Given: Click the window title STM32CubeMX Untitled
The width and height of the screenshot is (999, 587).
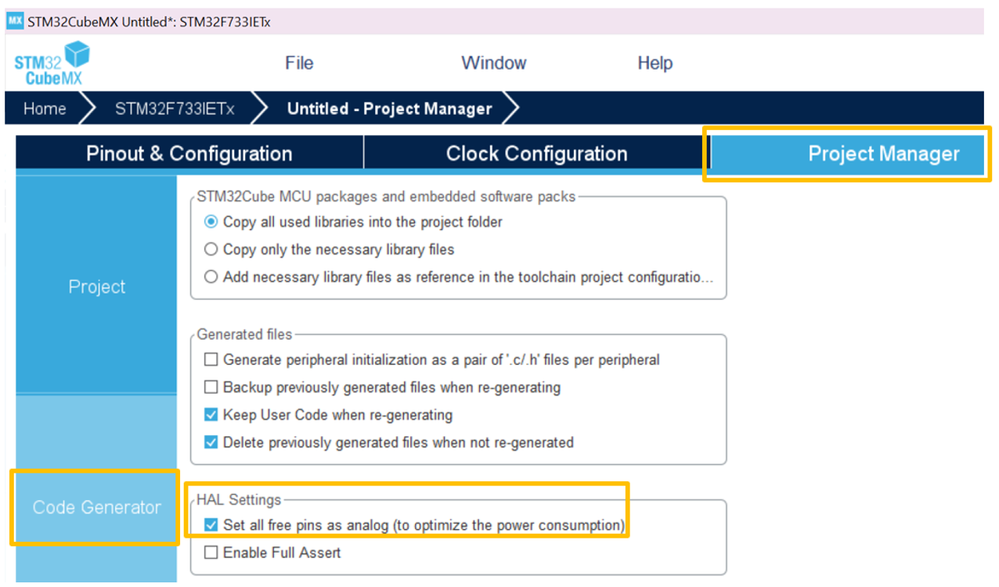Looking at the screenshot, I should 149,22.
